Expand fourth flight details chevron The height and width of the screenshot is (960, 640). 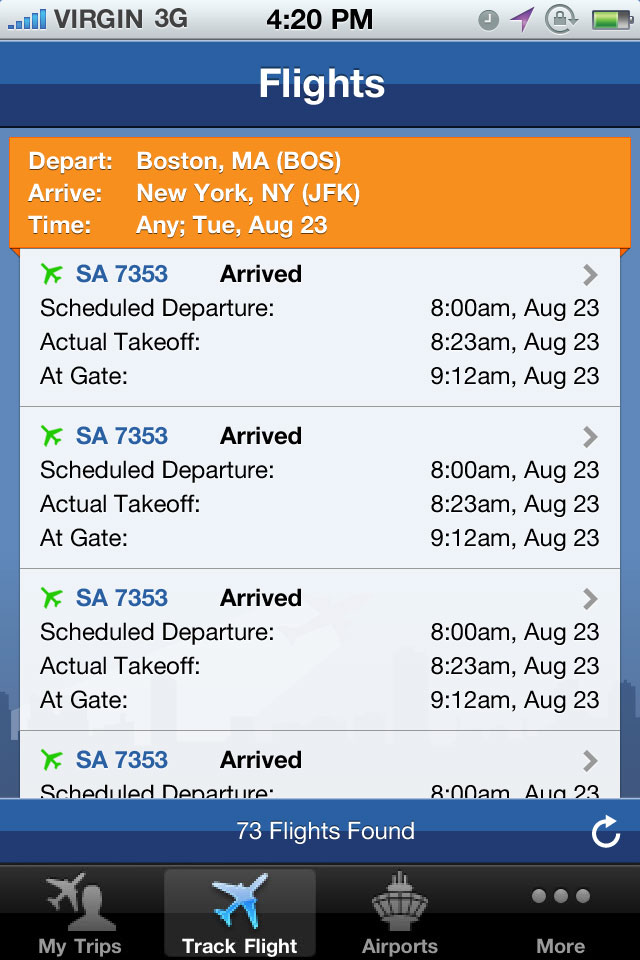[x=590, y=761]
